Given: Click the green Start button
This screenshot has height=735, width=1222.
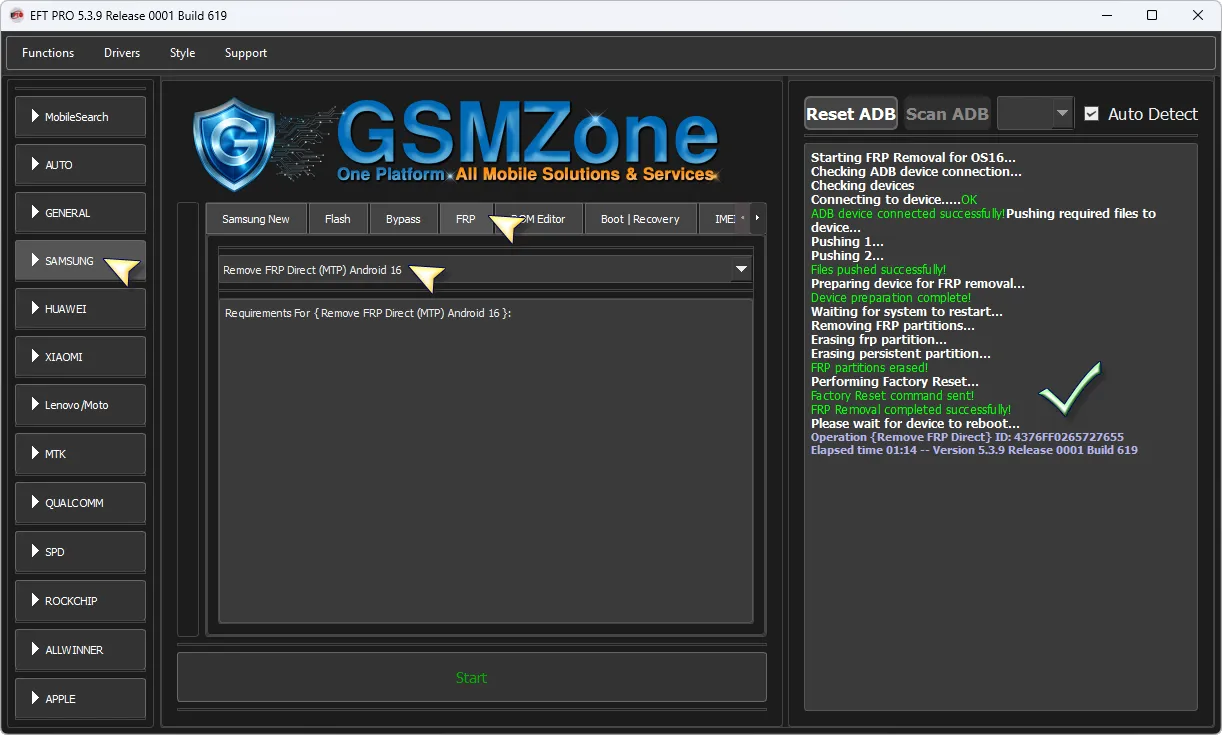Looking at the screenshot, I should (x=471, y=678).
